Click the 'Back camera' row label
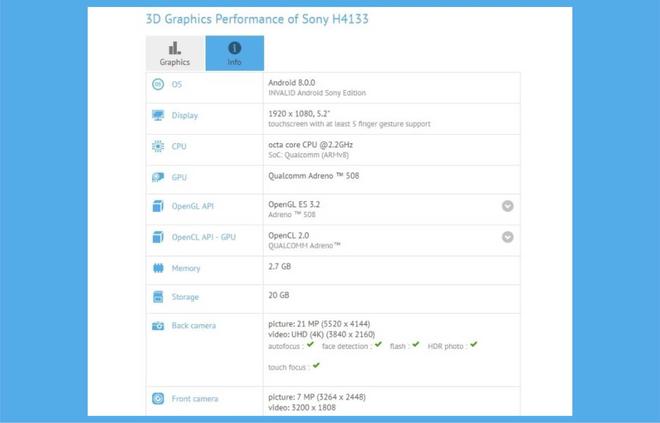 (194, 326)
